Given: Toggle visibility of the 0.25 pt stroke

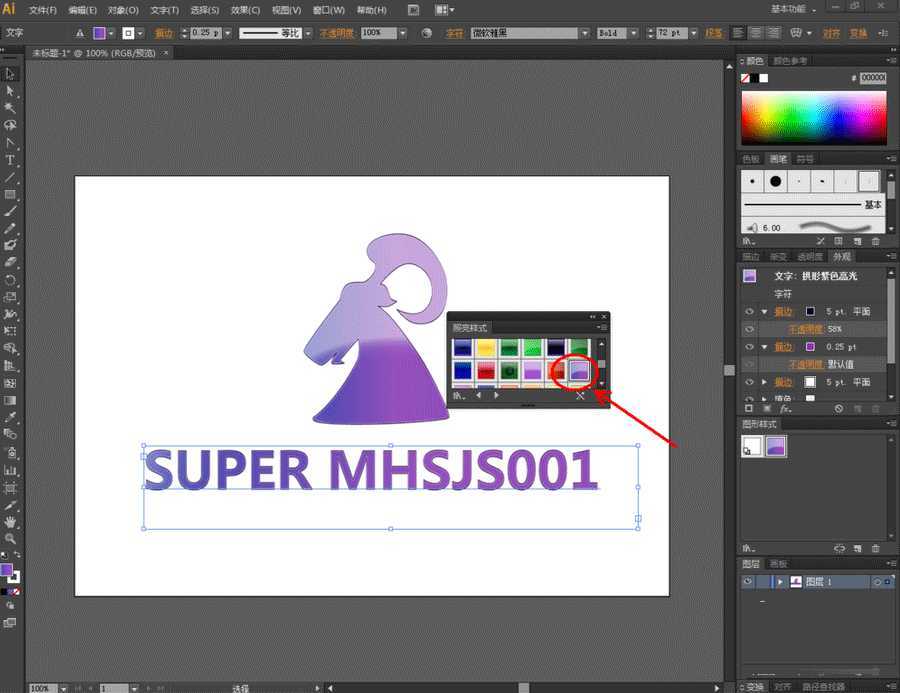Looking at the screenshot, I should click(748, 346).
